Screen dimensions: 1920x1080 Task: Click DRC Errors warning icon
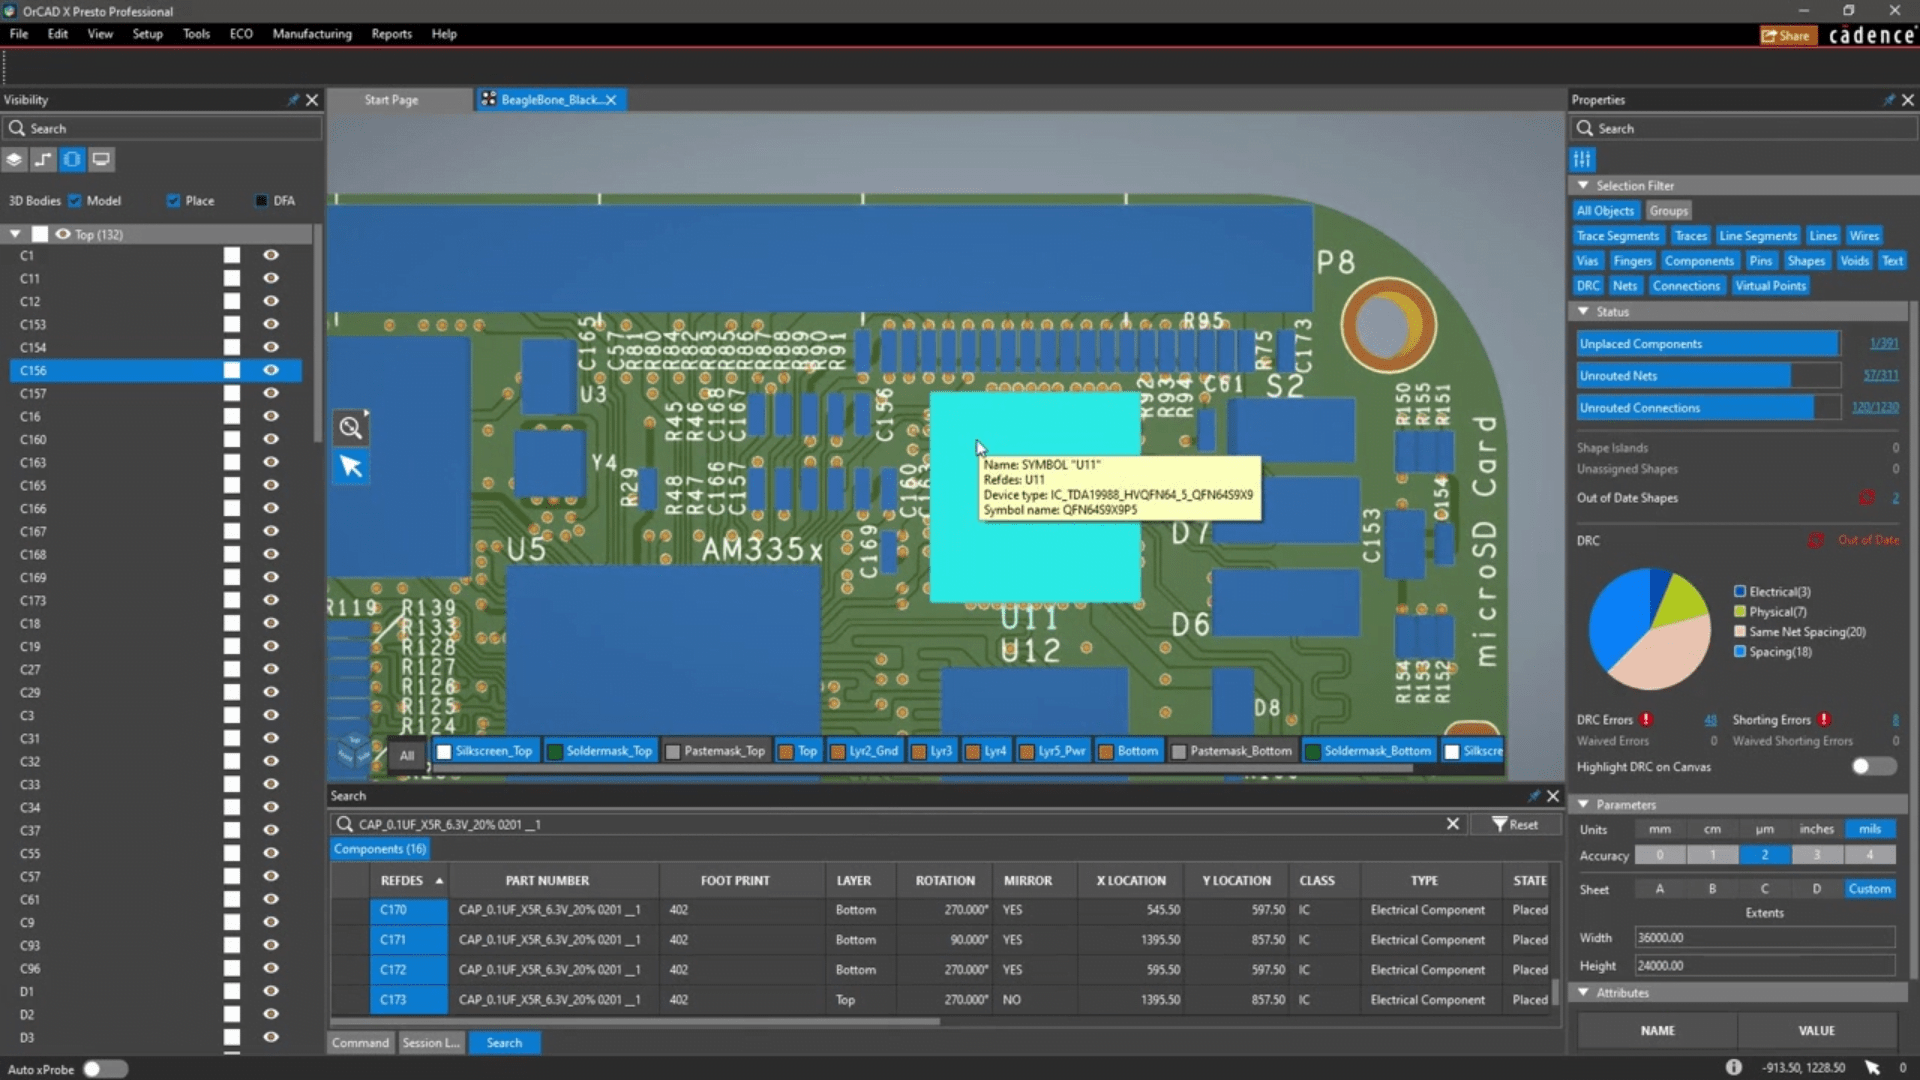pyautogui.click(x=1646, y=719)
